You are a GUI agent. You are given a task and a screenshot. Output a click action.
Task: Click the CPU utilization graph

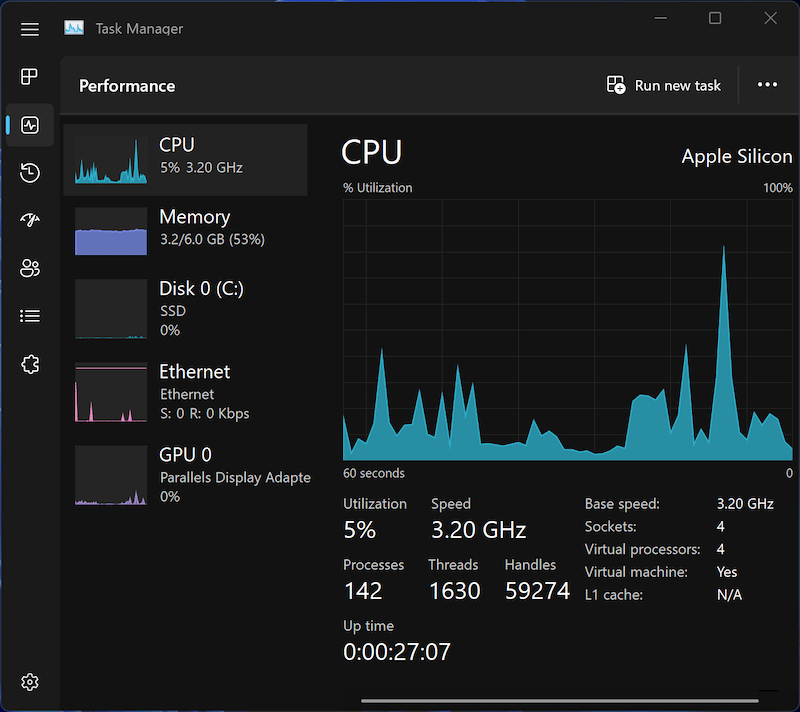pyautogui.click(x=567, y=329)
